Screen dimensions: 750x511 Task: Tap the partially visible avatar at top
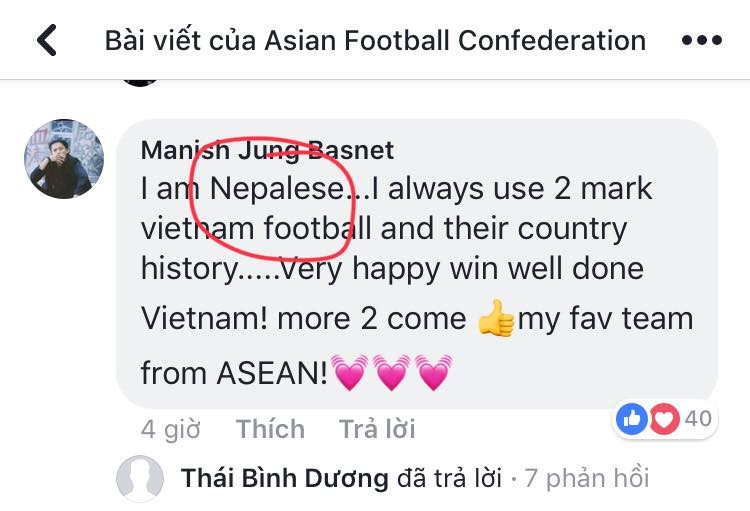coord(140,78)
